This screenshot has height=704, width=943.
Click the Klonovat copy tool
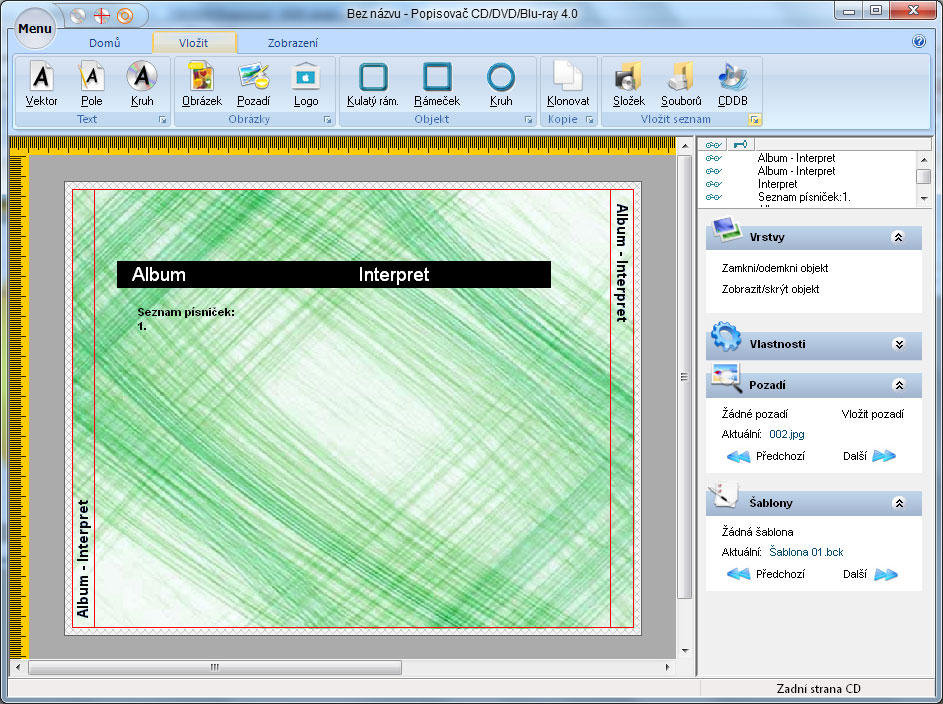click(568, 83)
